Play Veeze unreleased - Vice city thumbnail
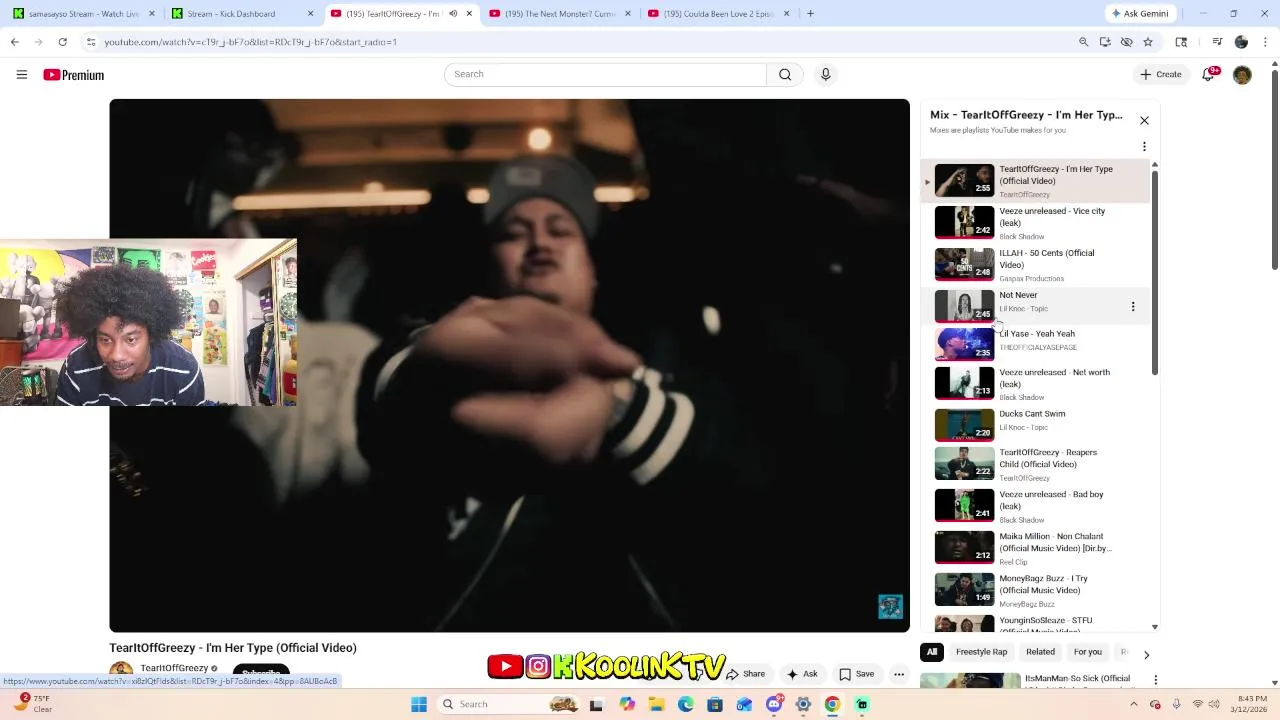This screenshot has height=720, width=1280. [964, 222]
